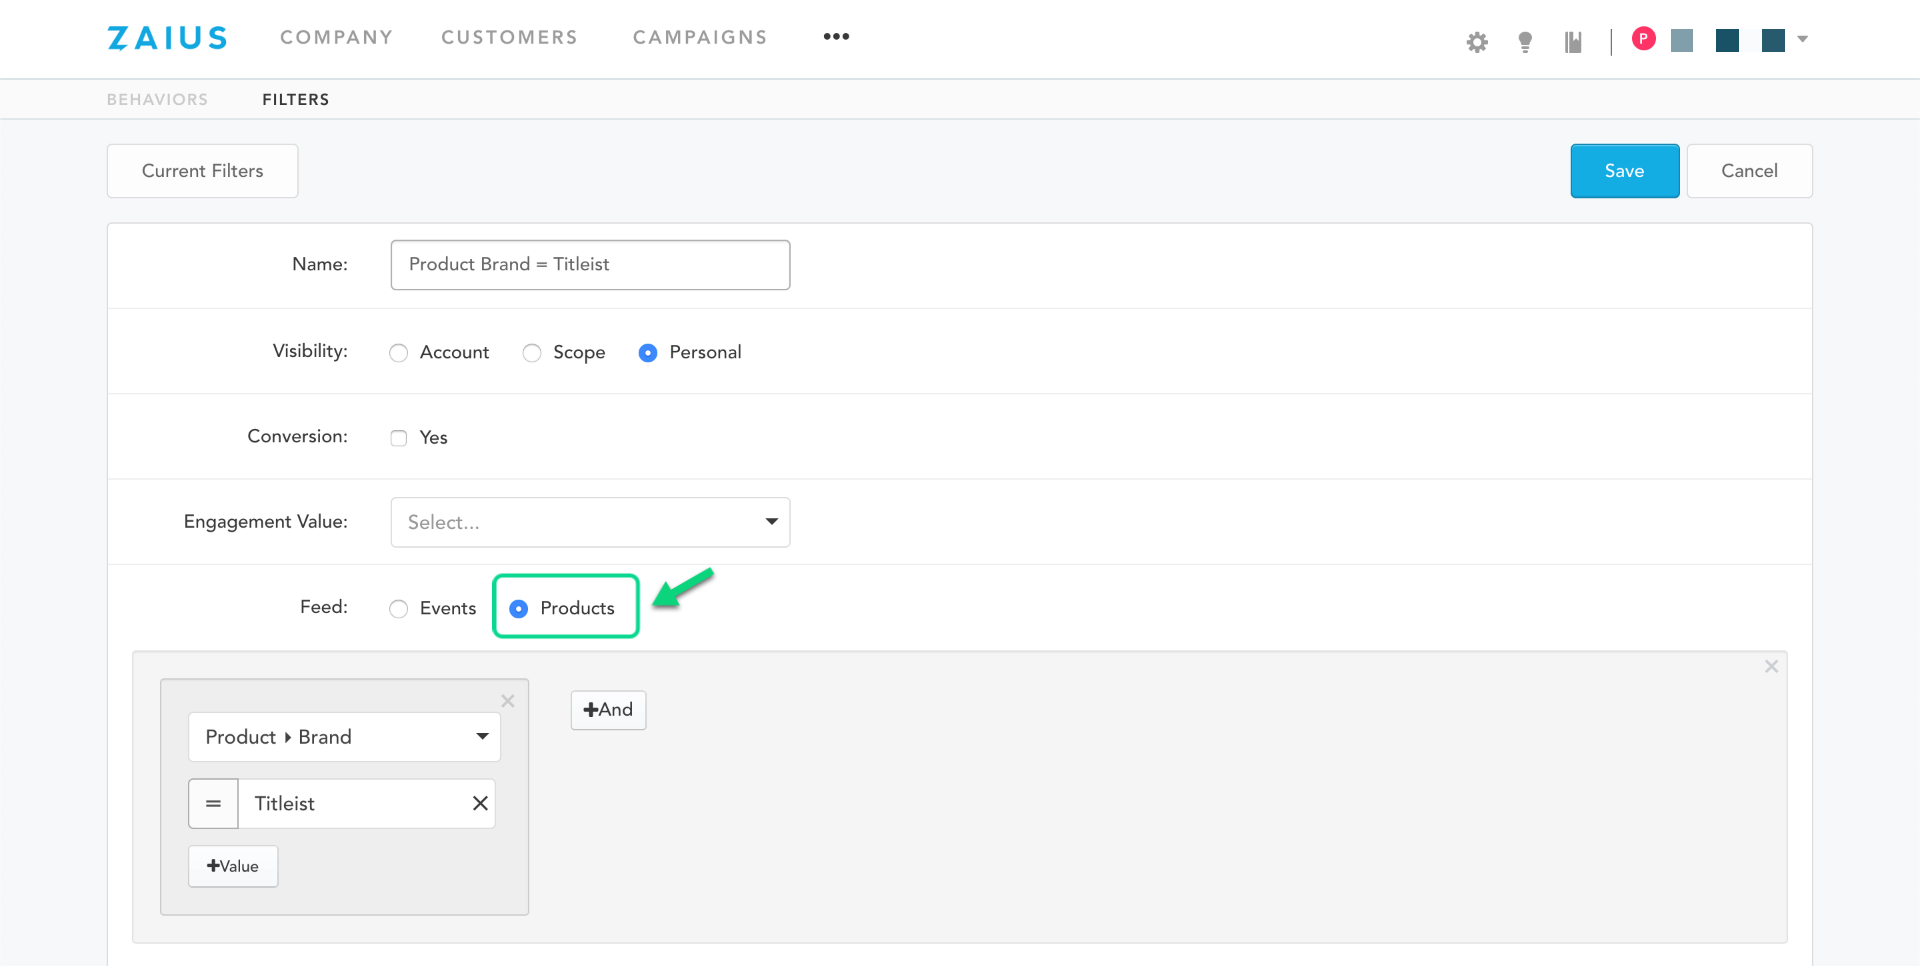The width and height of the screenshot is (1920, 967).
Task: Select Products feed radio button
Action: 519,609
